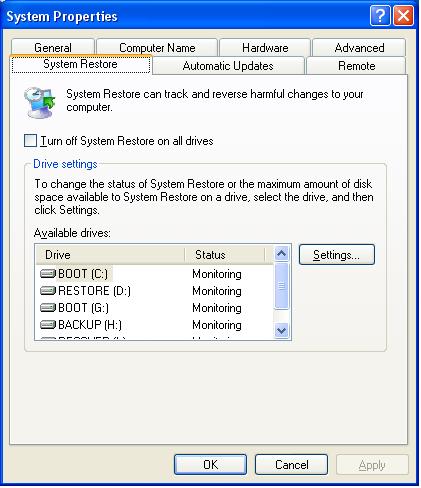Viewport: 421px width, 488px height.
Task: Confirm with the OK button
Action: point(210,464)
